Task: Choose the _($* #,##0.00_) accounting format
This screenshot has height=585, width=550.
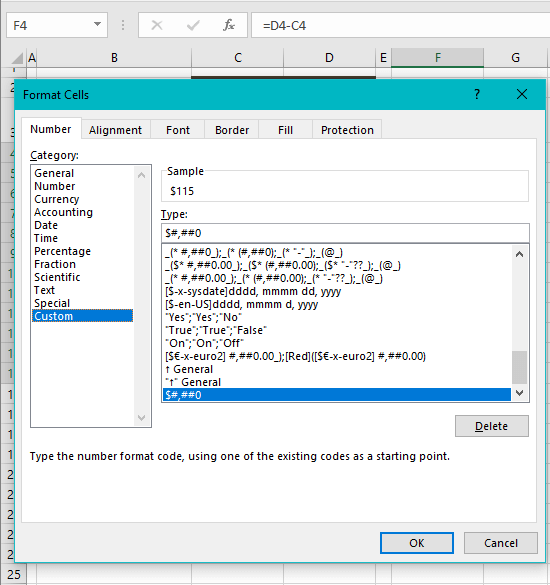Action: point(337,266)
